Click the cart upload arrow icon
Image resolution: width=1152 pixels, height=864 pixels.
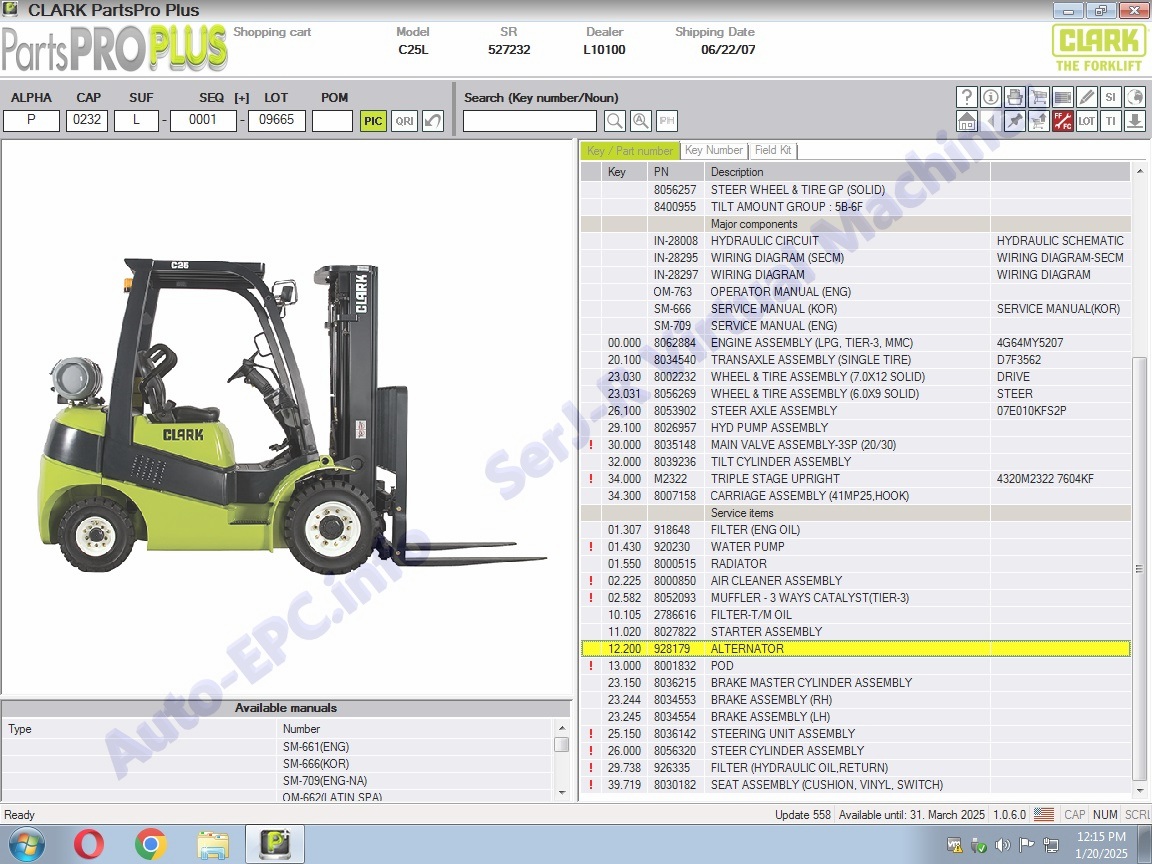1039,121
